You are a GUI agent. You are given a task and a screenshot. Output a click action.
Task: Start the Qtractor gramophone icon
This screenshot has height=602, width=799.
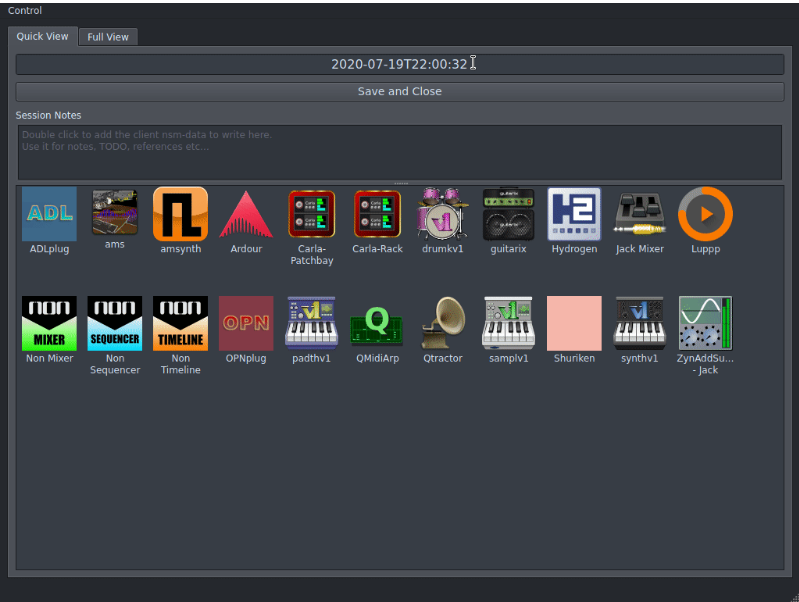(443, 324)
